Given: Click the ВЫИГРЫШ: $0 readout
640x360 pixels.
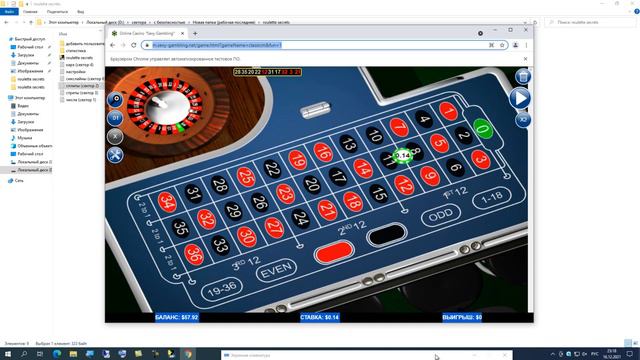Looking at the screenshot, I should pyautogui.click(x=462, y=317).
